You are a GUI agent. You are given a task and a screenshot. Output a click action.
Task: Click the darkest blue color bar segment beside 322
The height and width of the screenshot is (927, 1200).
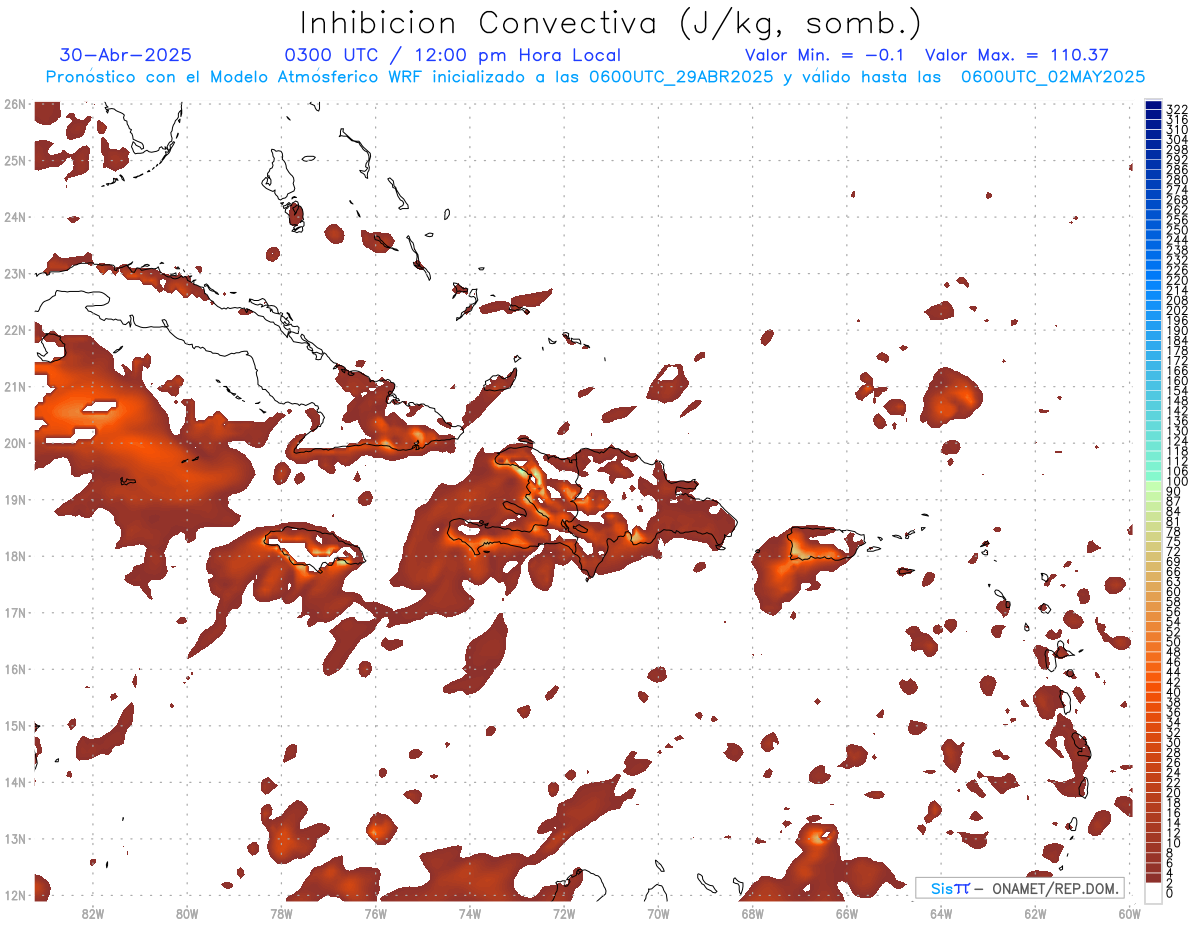pos(1154,105)
